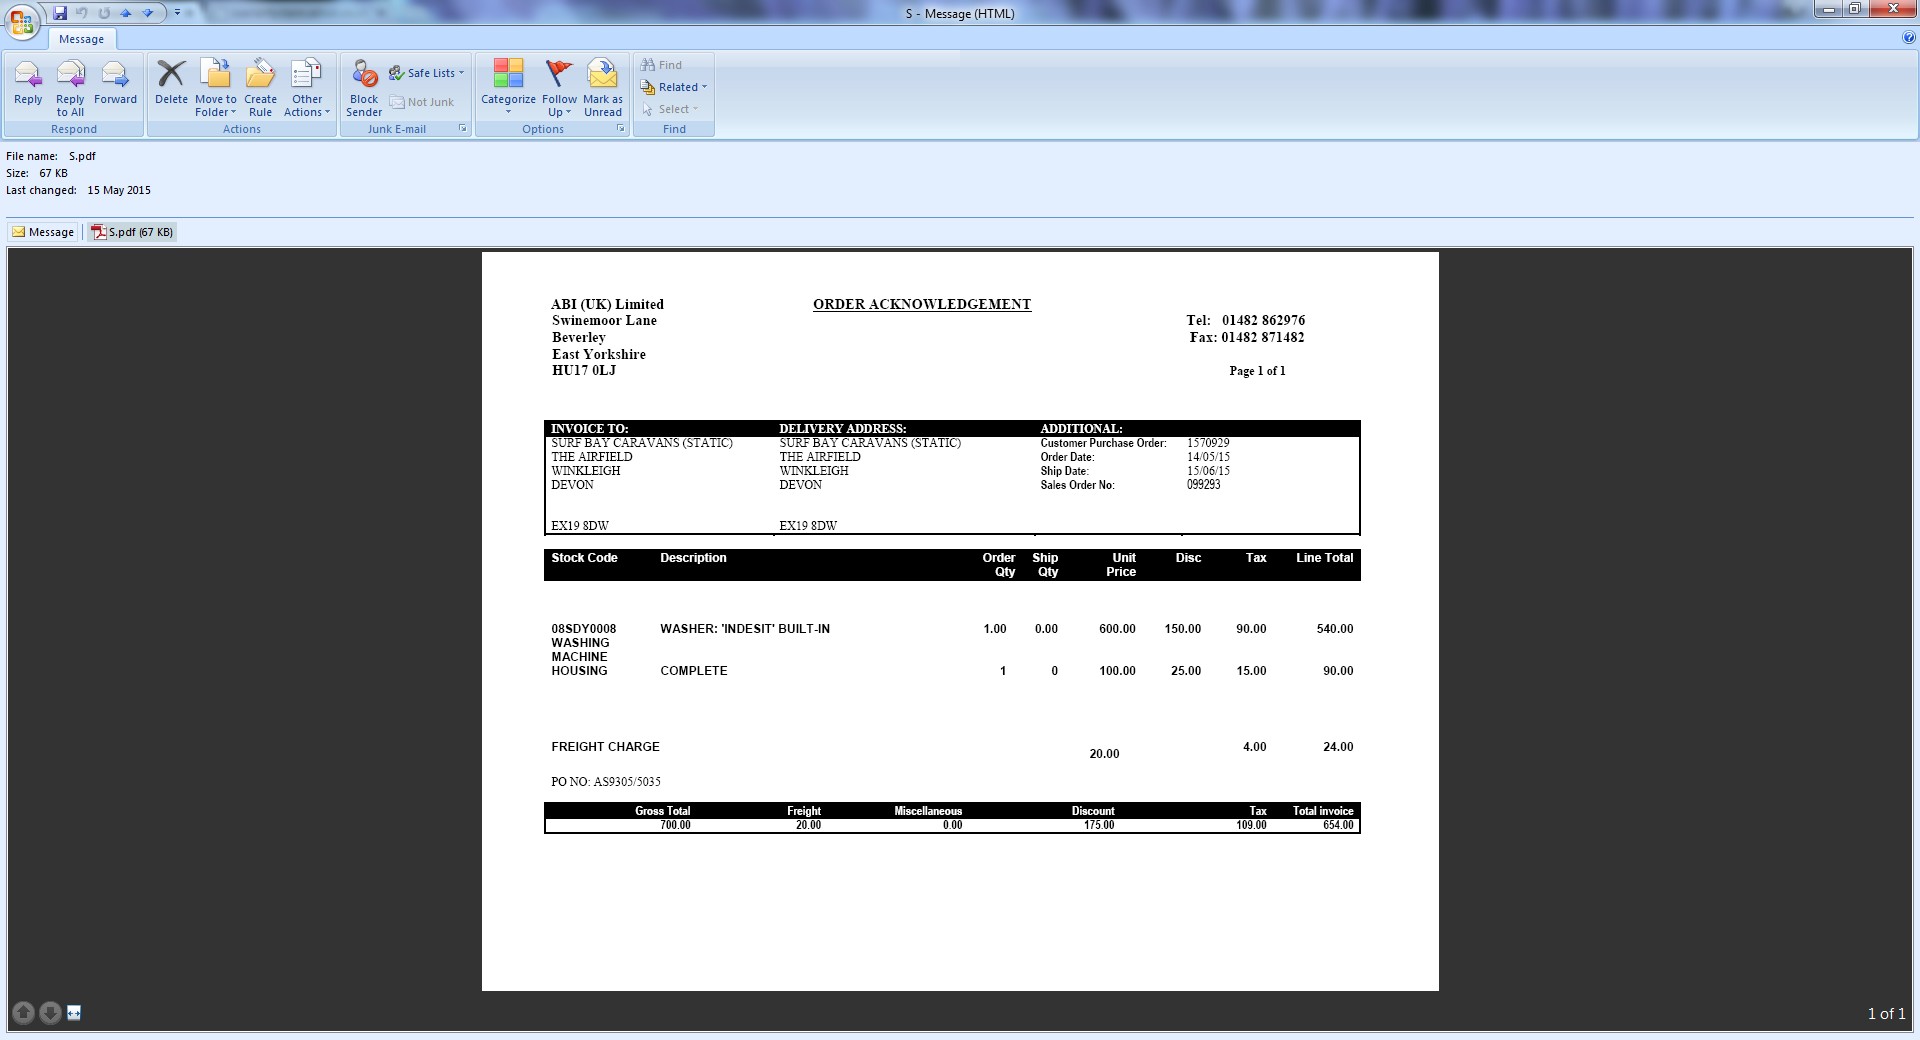The width and height of the screenshot is (1920, 1040).
Task: Go to the previous item using up arrow
Action: point(126,13)
